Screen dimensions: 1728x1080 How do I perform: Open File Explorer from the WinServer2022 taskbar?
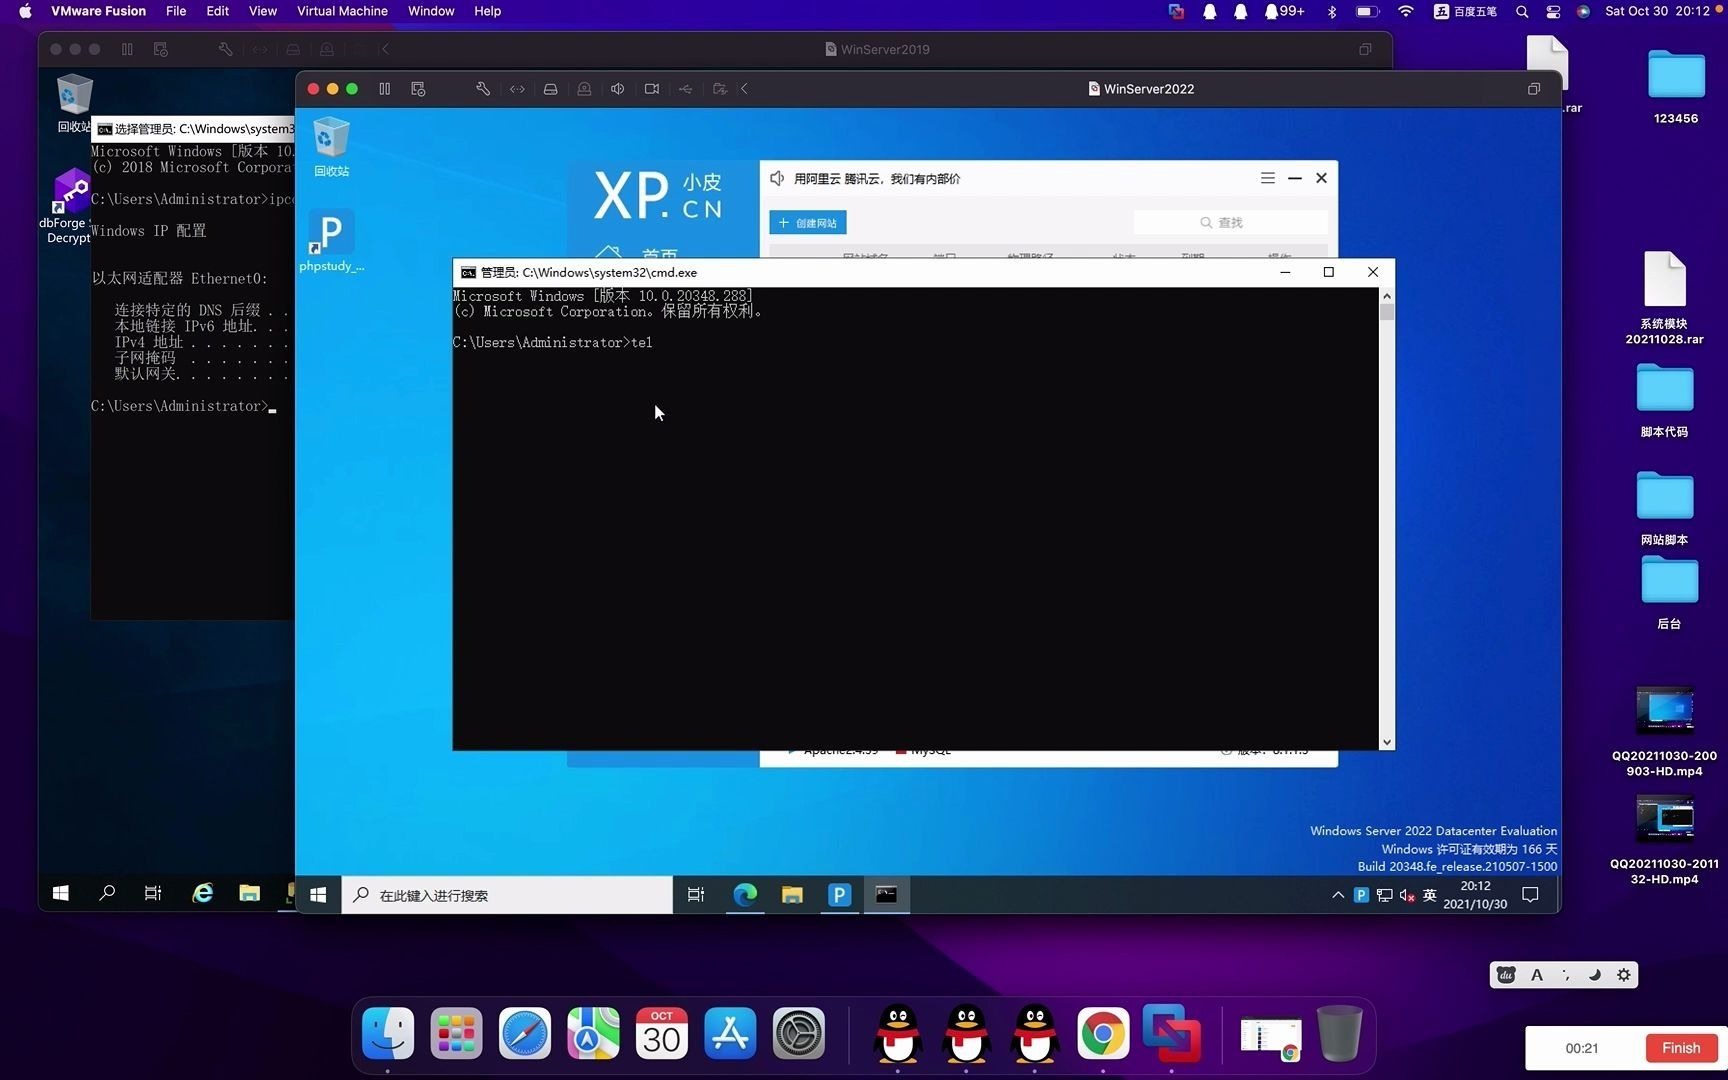pos(792,895)
